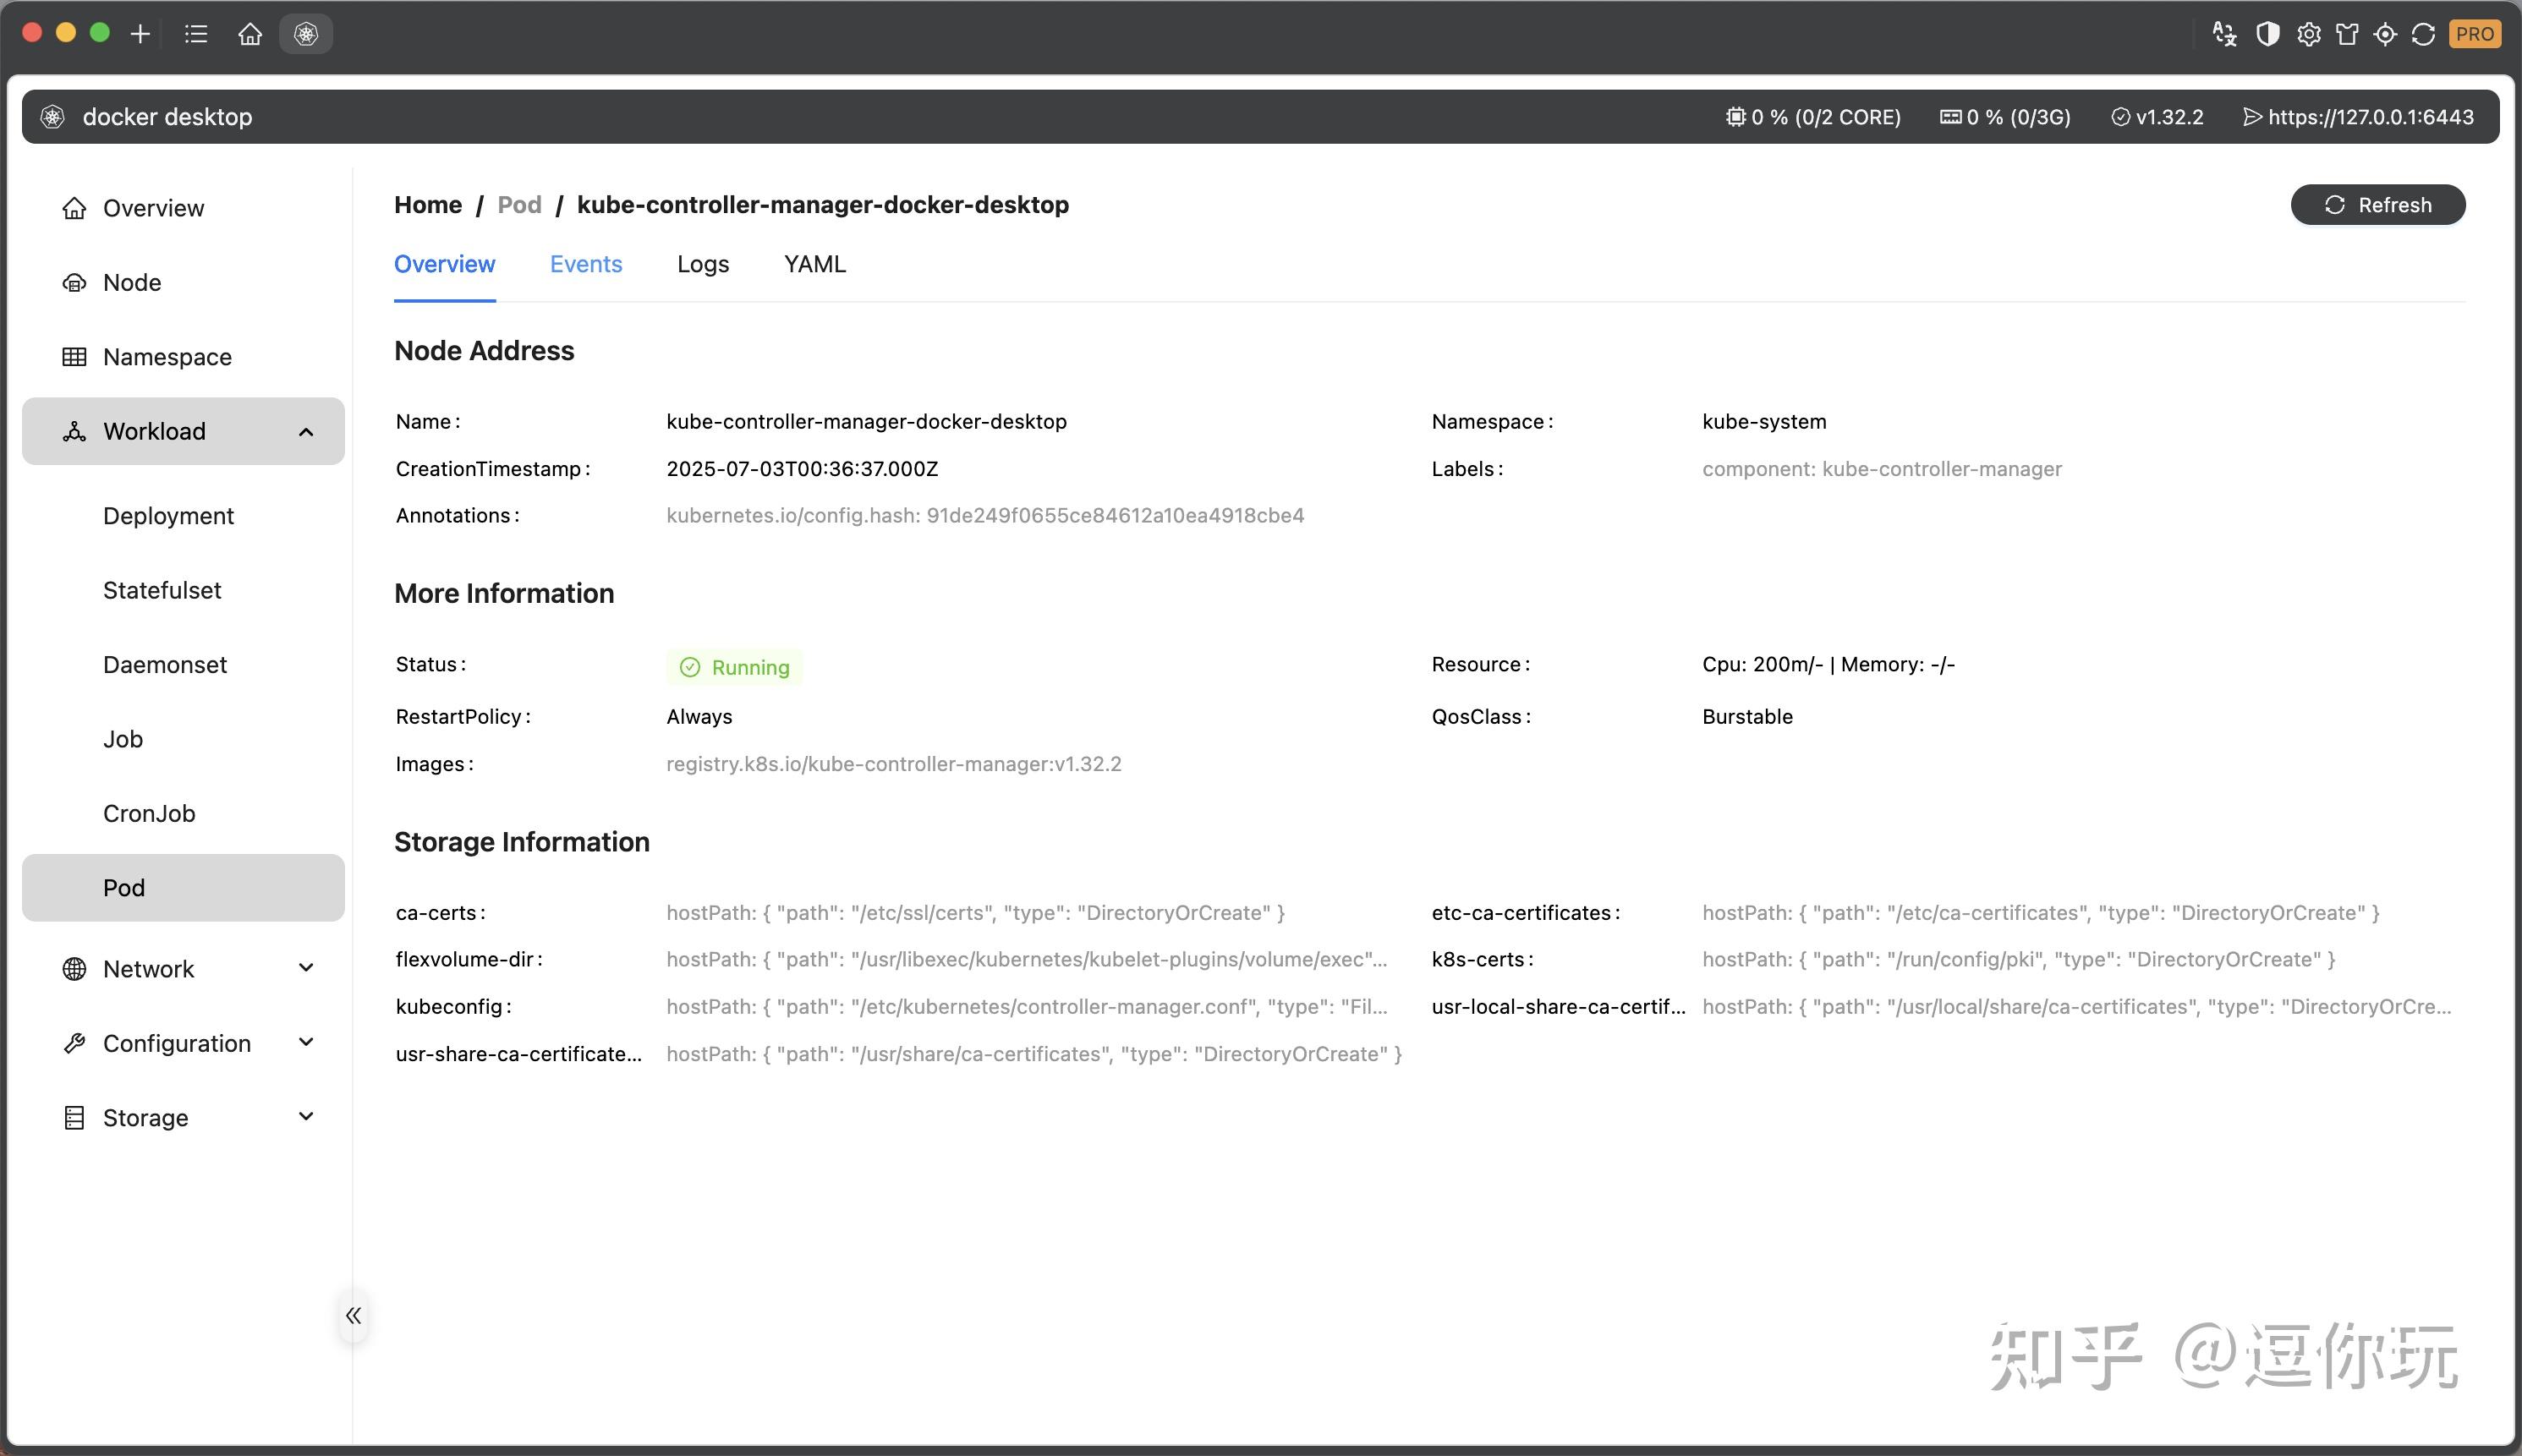This screenshot has width=2522, height=1456.
Task: Click the home icon in title bar
Action: (x=250, y=34)
